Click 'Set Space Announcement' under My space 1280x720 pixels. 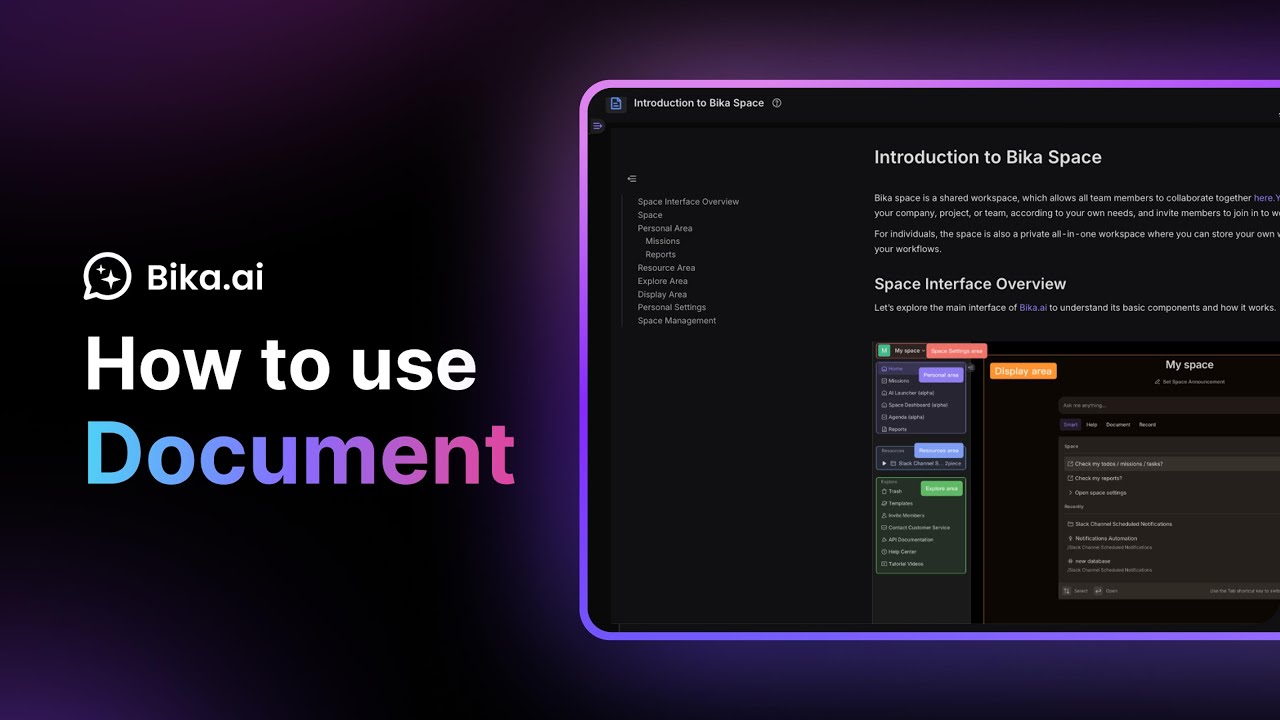(1189, 382)
